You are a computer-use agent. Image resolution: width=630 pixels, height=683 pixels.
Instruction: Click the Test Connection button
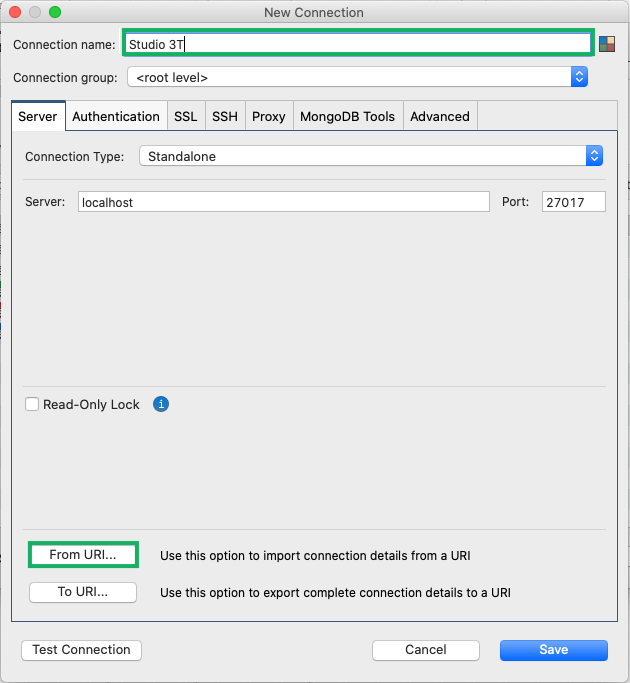81,650
